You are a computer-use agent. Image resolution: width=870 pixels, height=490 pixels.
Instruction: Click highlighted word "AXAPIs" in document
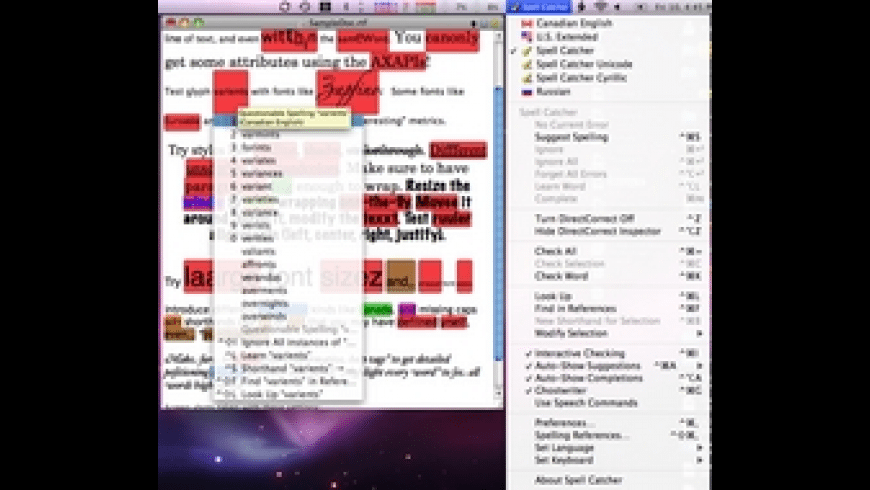(x=399, y=62)
